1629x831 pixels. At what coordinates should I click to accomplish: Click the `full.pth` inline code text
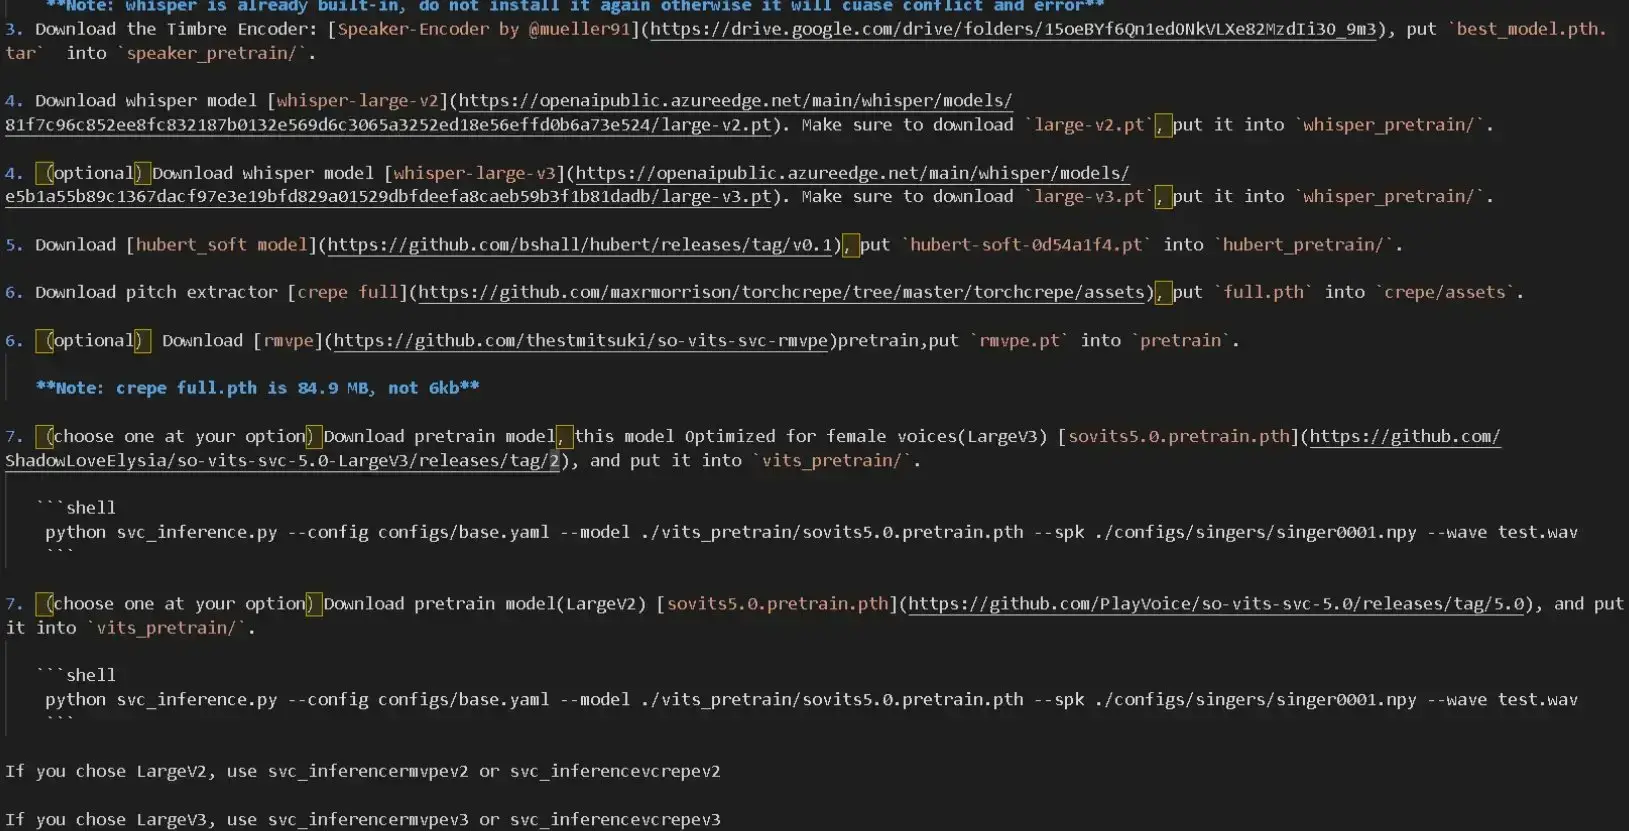coord(1264,292)
